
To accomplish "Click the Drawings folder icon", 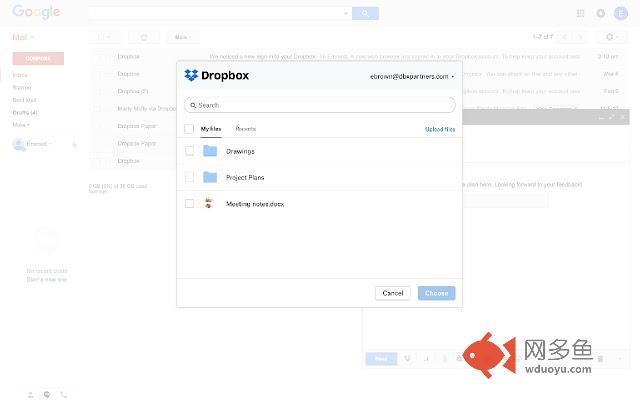I will pos(210,151).
